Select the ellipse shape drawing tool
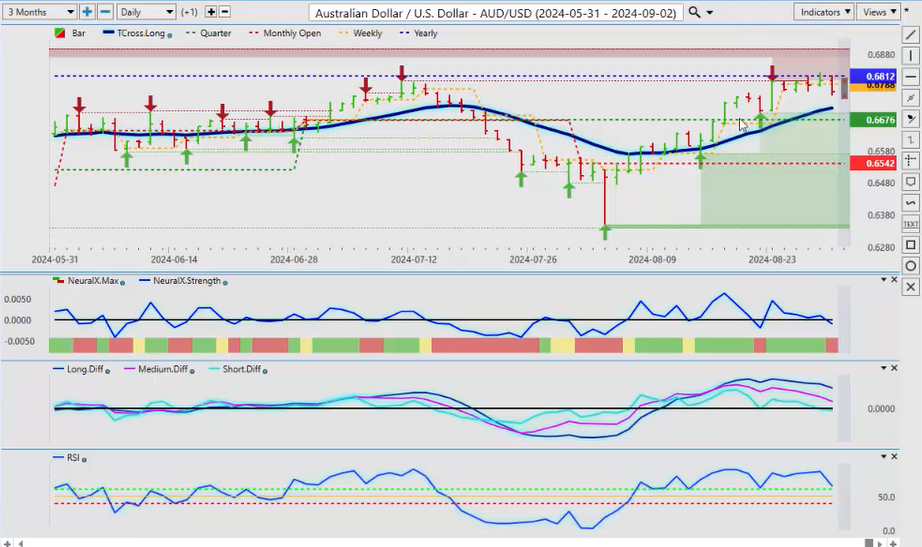This screenshot has height=547, width=922. (x=910, y=266)
